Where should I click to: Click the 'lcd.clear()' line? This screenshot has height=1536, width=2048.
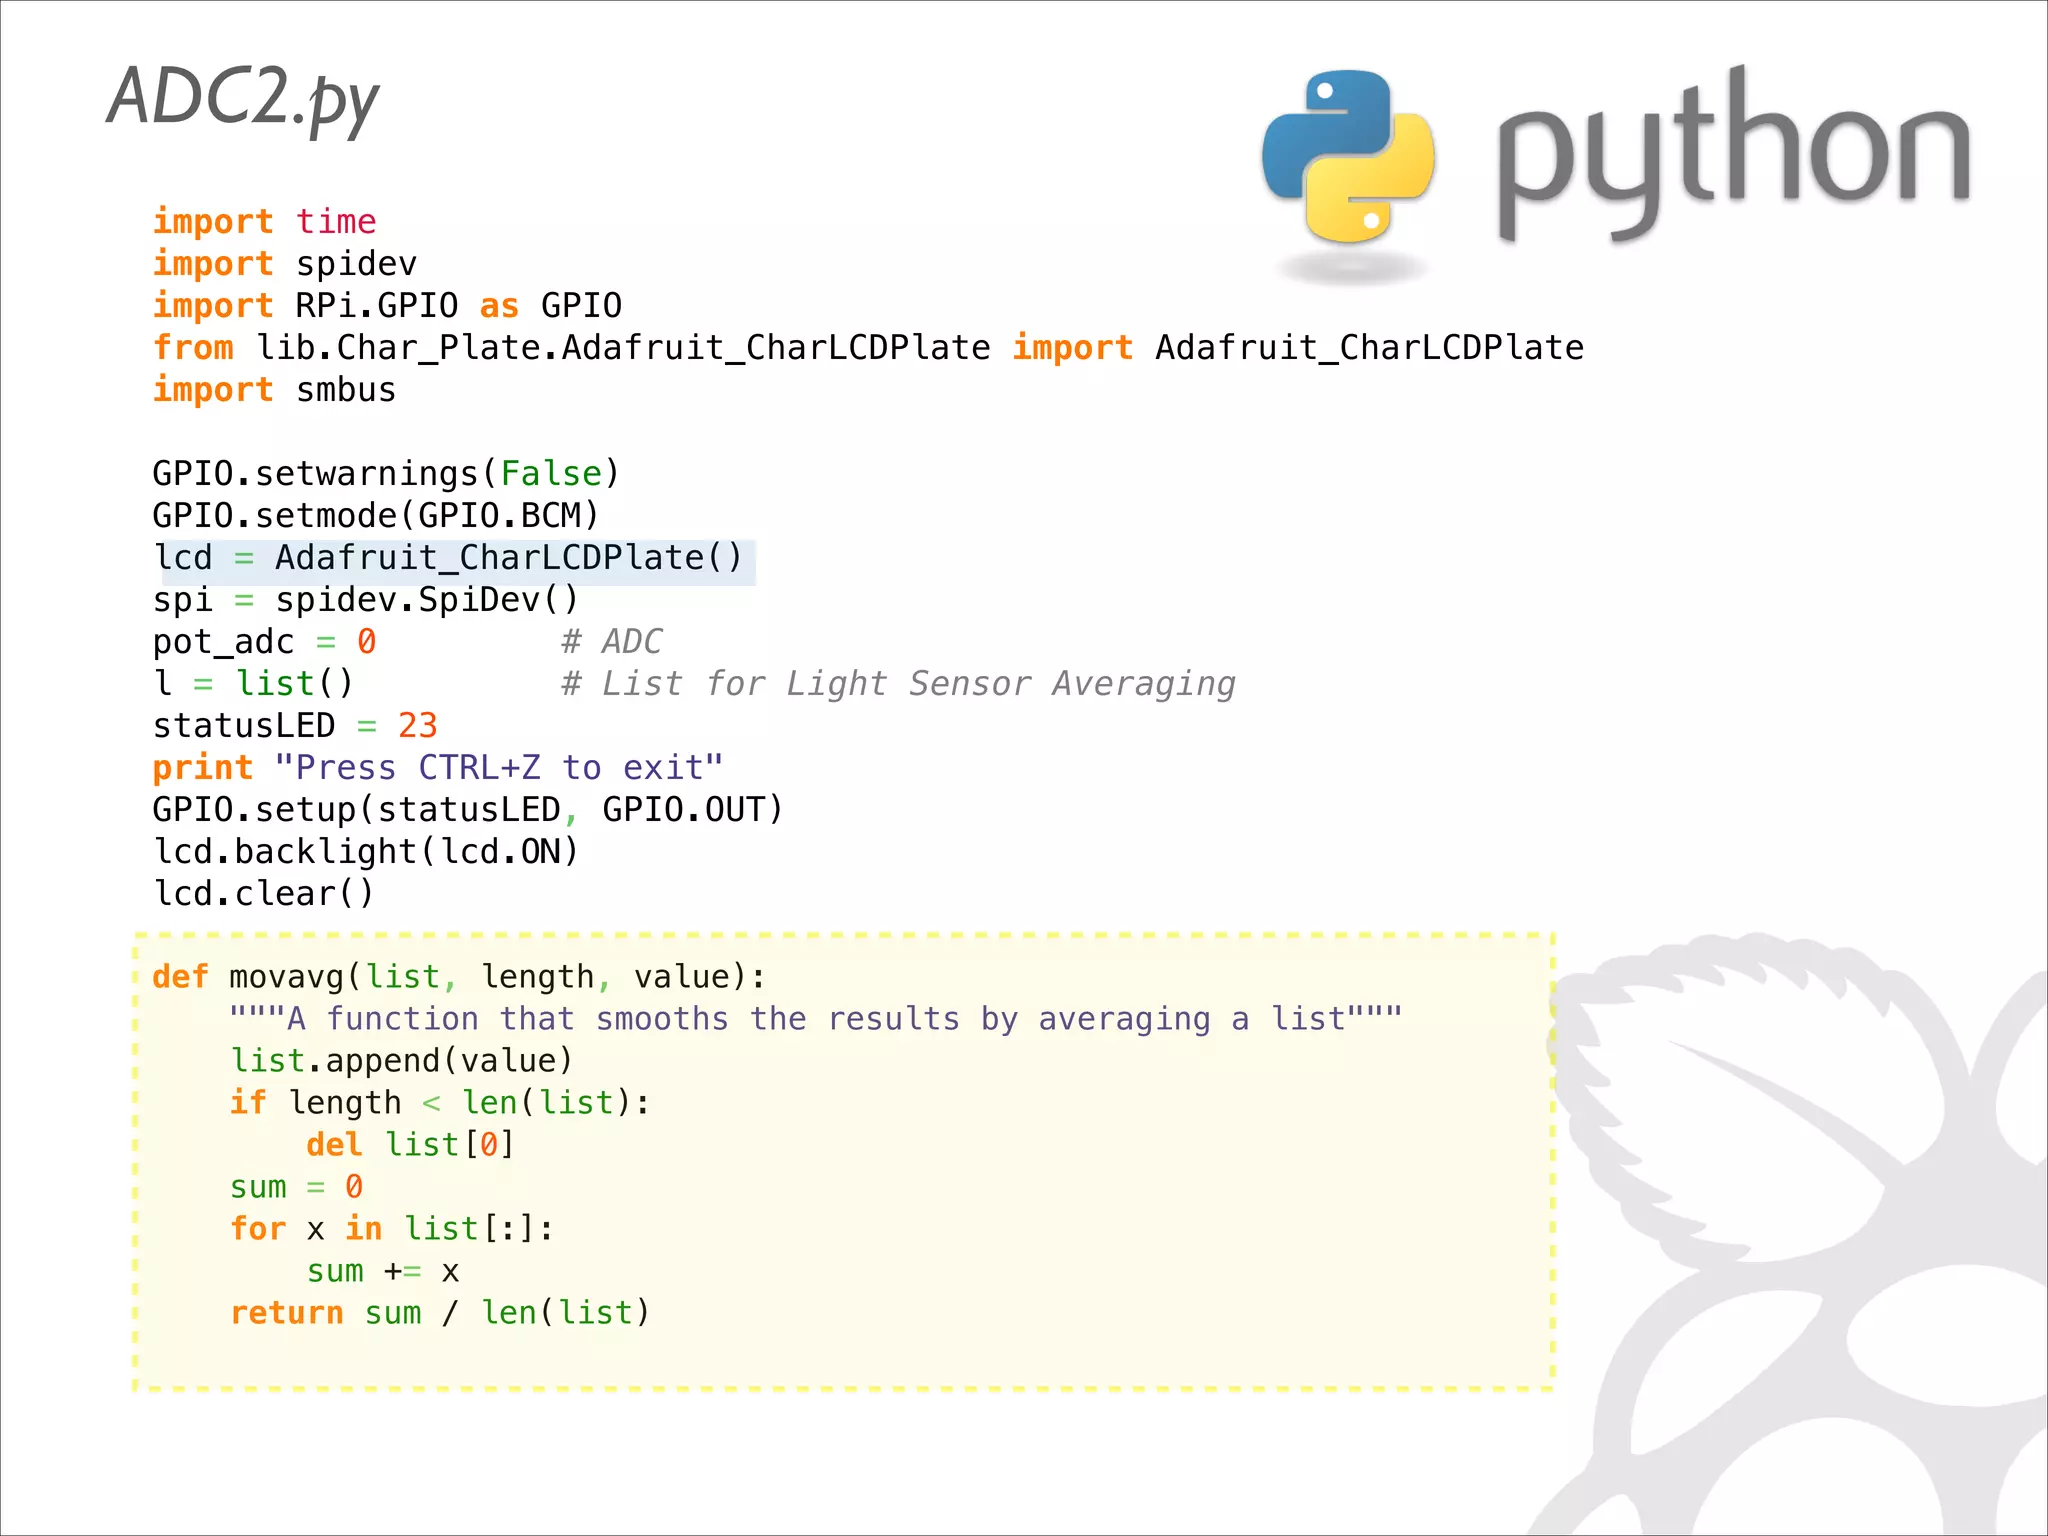[263, 893]
